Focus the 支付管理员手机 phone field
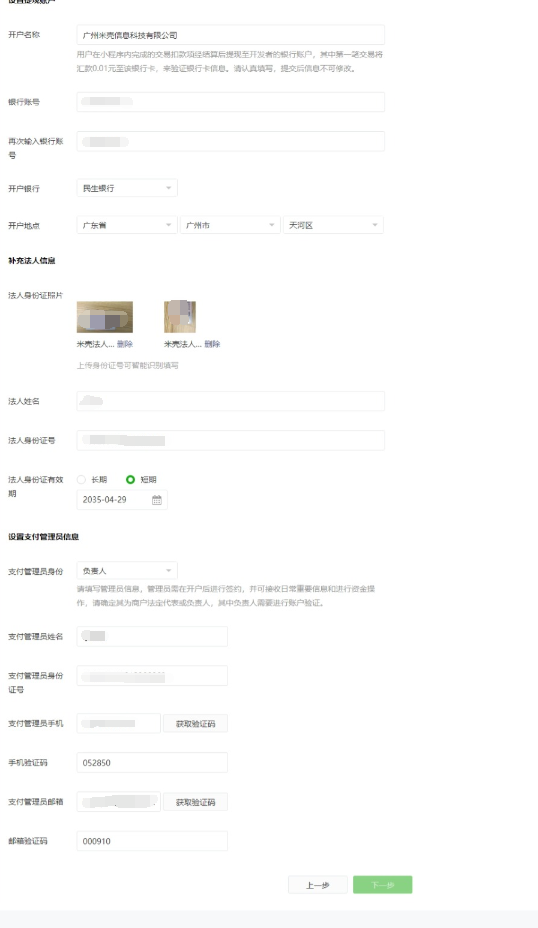538x928 pixels. coord(118,723)
